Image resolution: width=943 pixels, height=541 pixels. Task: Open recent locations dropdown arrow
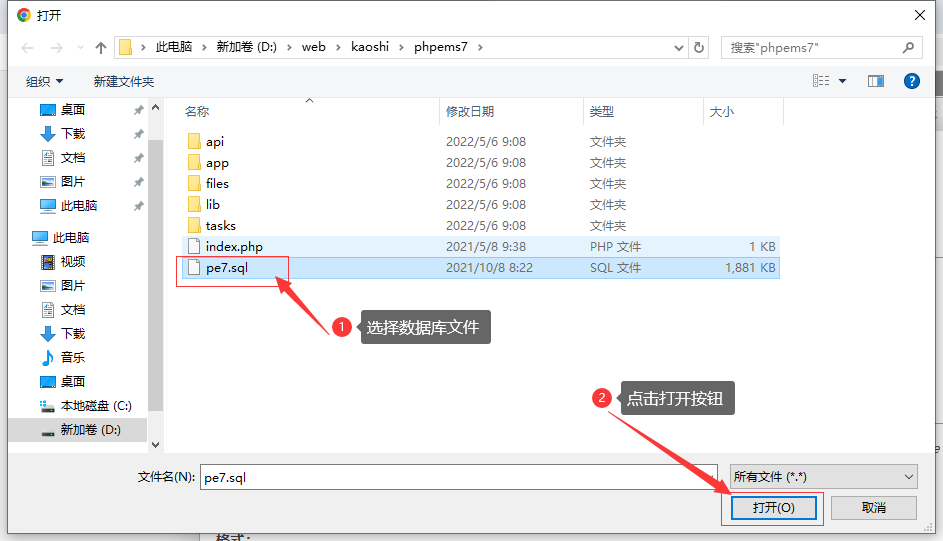pyautogui.click(x=80, y=47)
